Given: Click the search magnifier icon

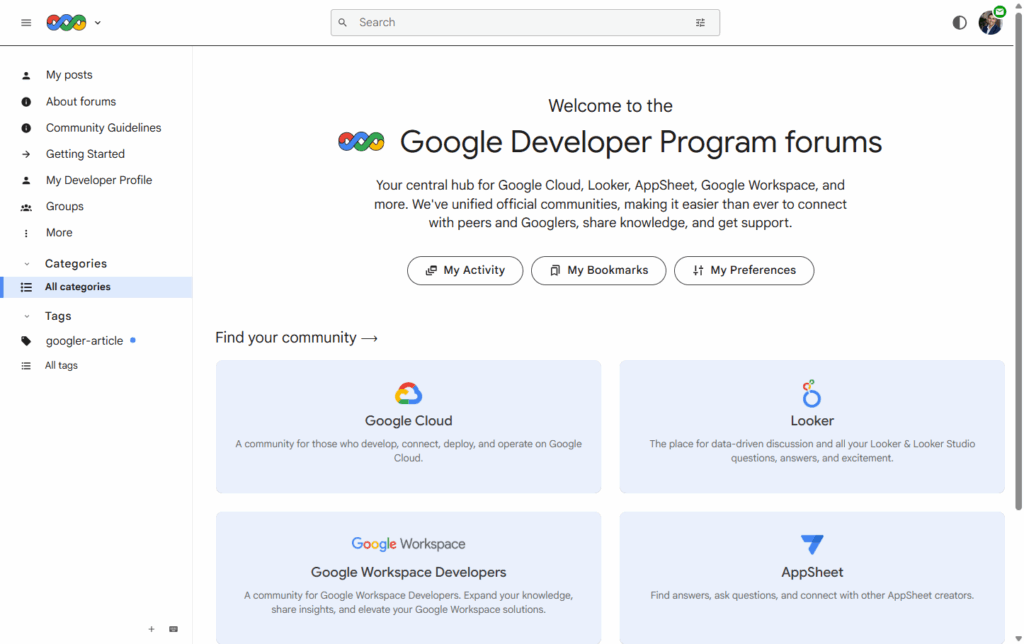Looking at the screenshot, I should [342, 23].
